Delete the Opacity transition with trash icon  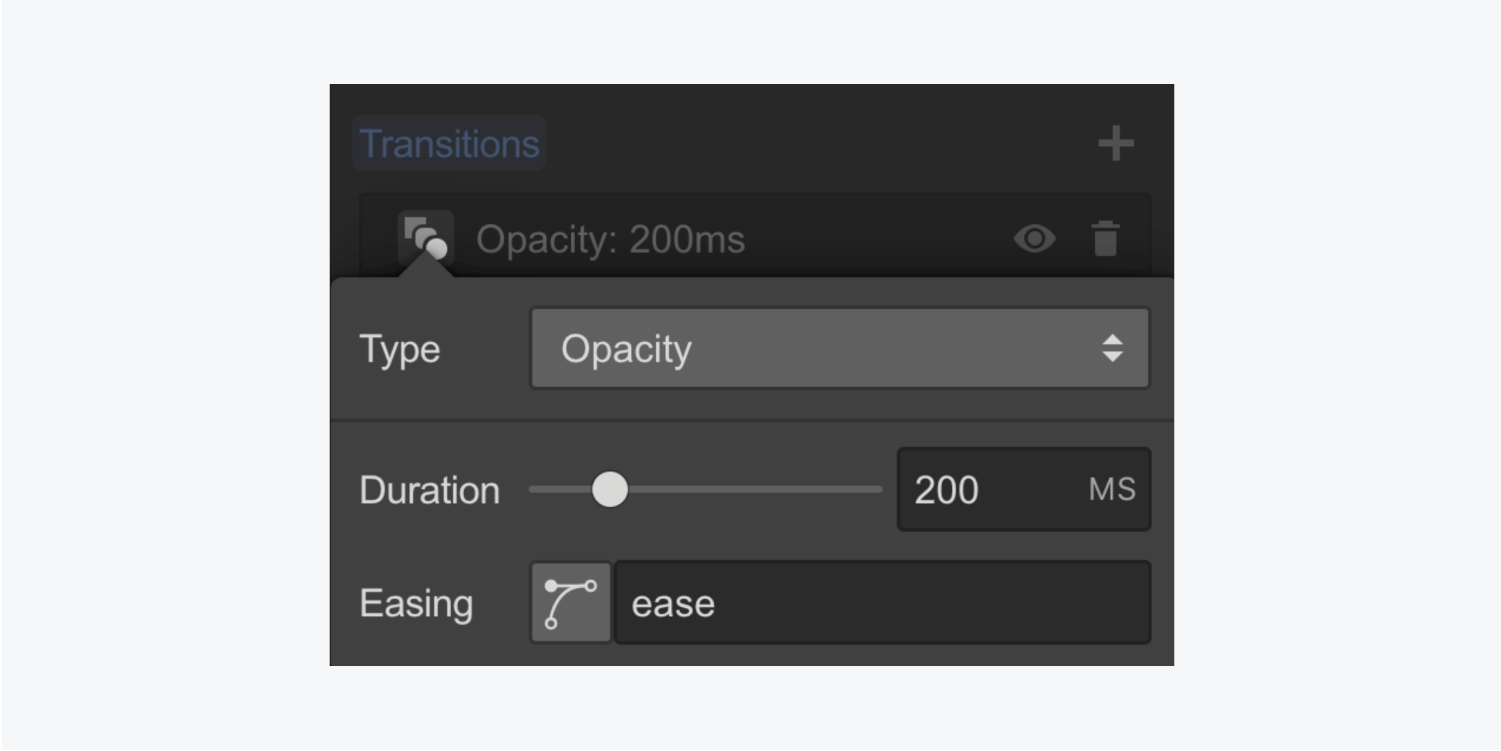pos(1105,239)
